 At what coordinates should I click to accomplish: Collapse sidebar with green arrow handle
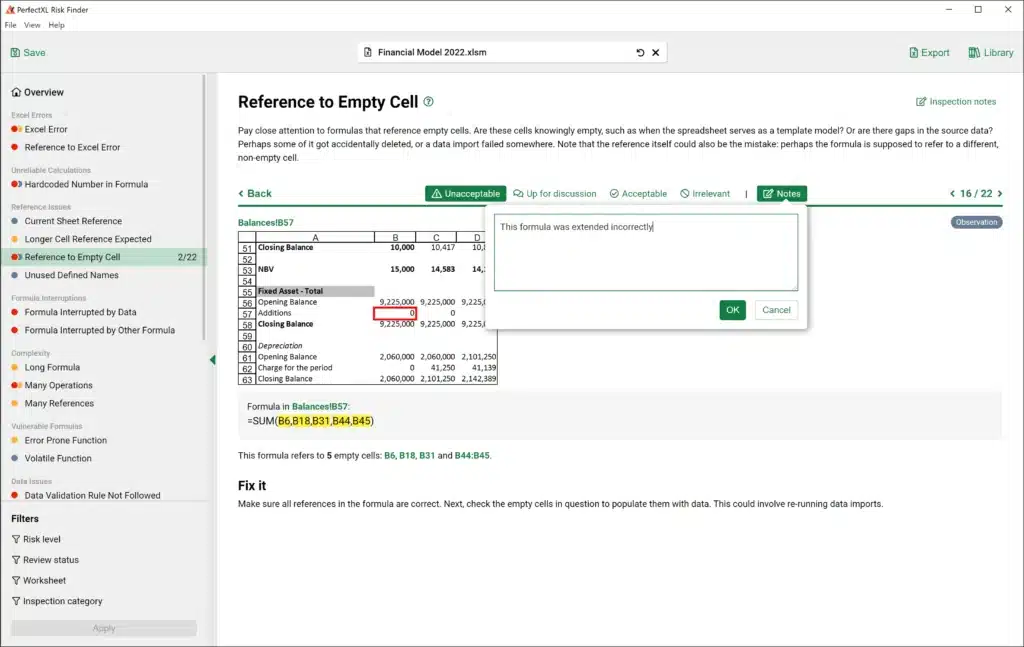coord(212,360)
